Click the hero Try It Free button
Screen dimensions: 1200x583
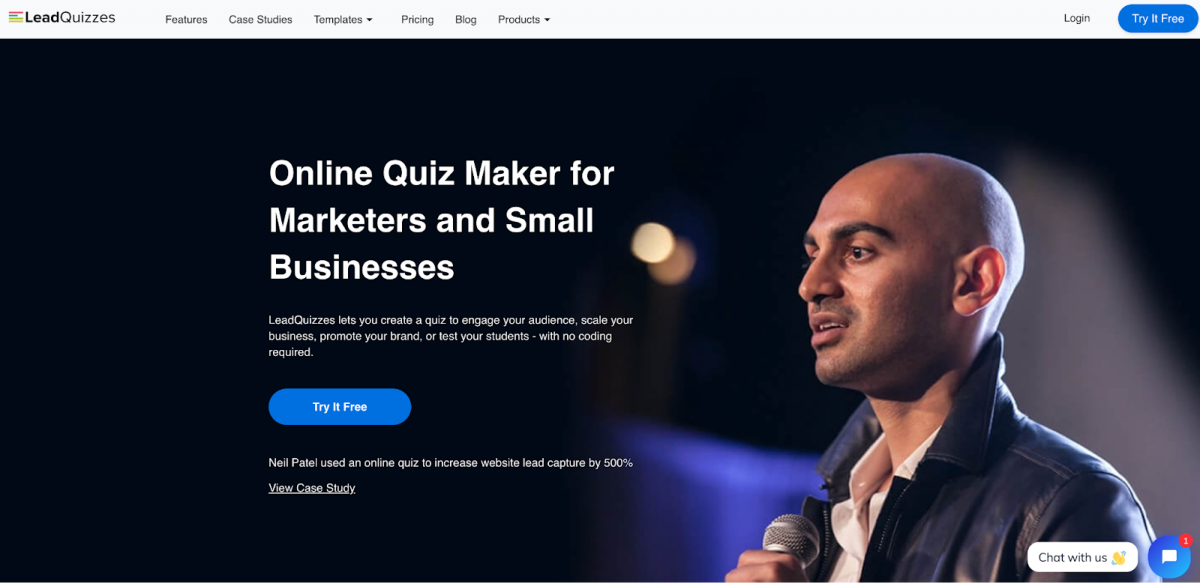pos(340,407)
